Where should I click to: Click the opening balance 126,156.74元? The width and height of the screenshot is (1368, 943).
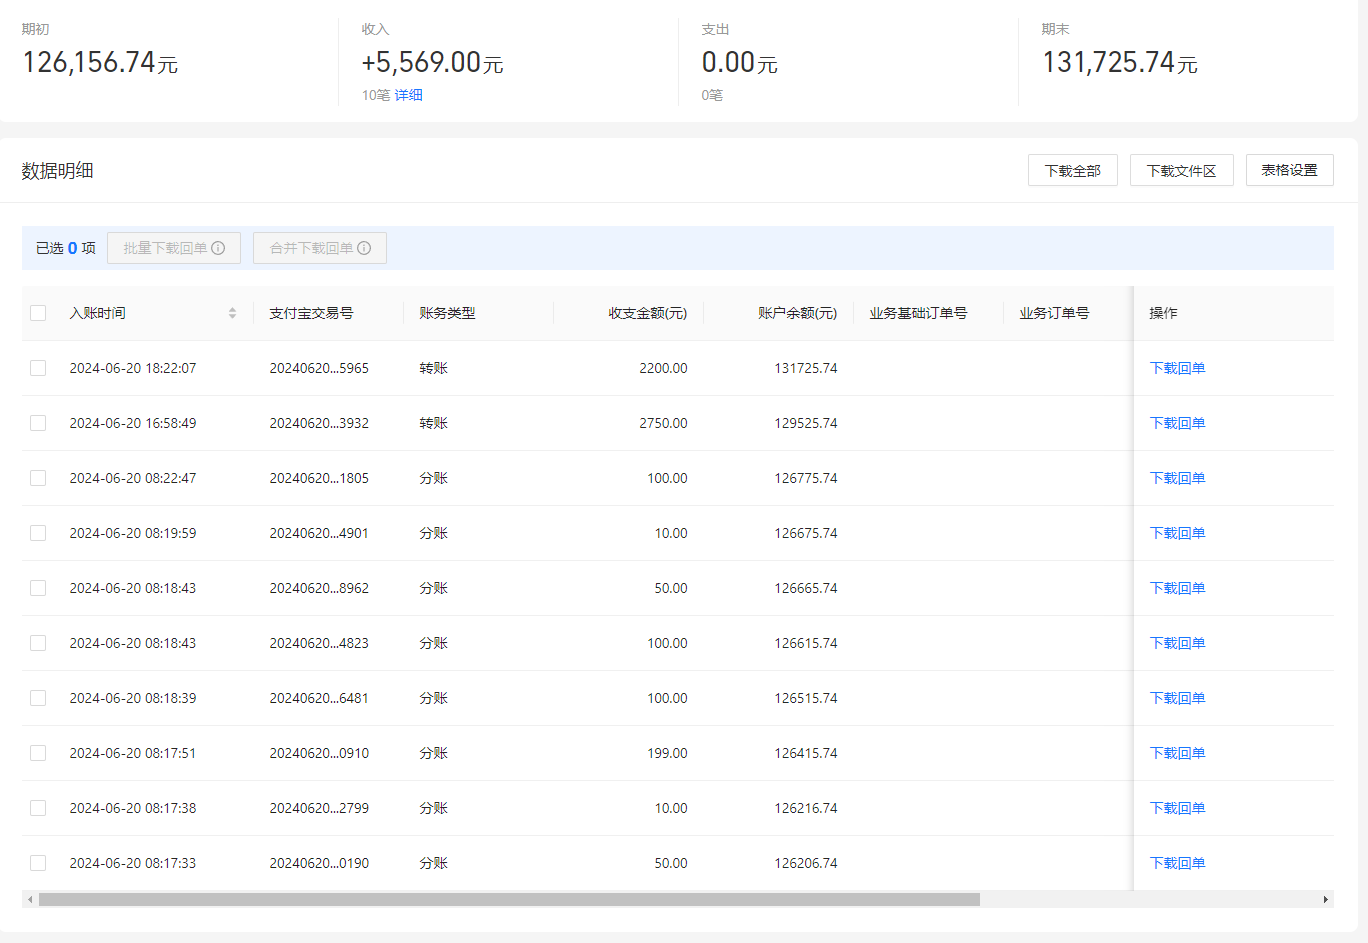coord(100,62)
